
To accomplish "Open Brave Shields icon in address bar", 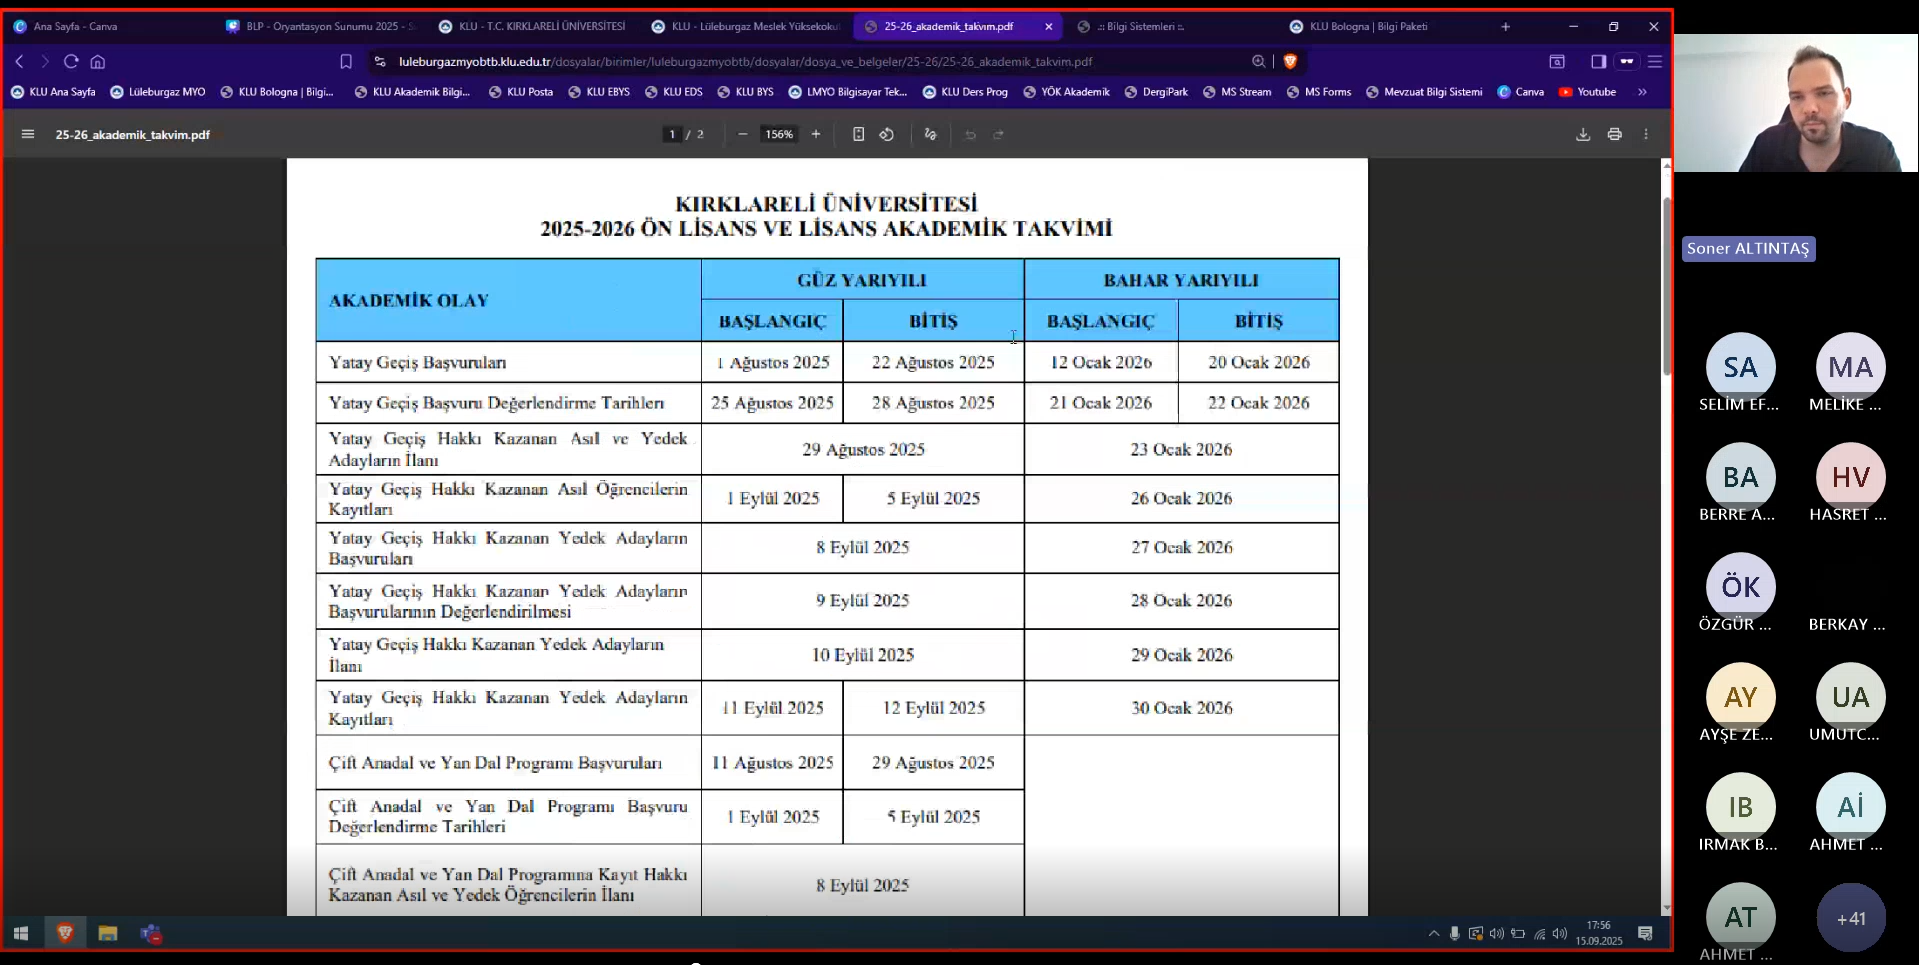I will click(1290, 61).
